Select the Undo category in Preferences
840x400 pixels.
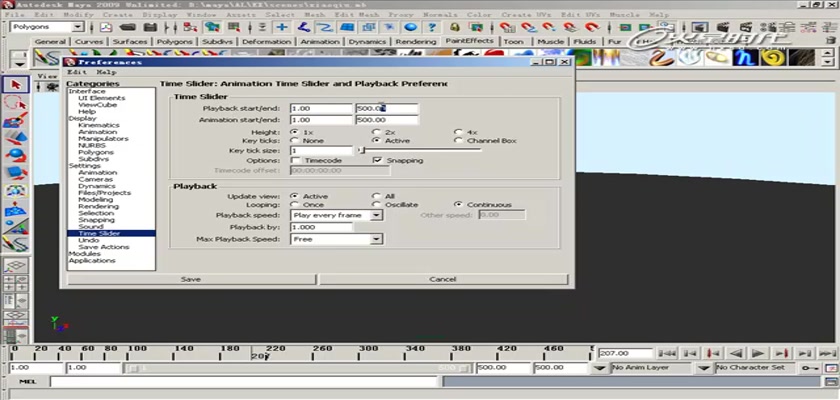point(89,240)
